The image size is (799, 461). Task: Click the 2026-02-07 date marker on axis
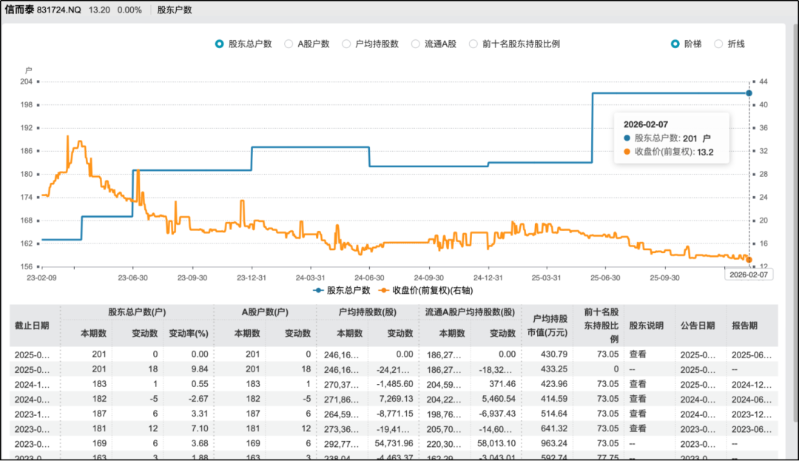click(749, 273)
